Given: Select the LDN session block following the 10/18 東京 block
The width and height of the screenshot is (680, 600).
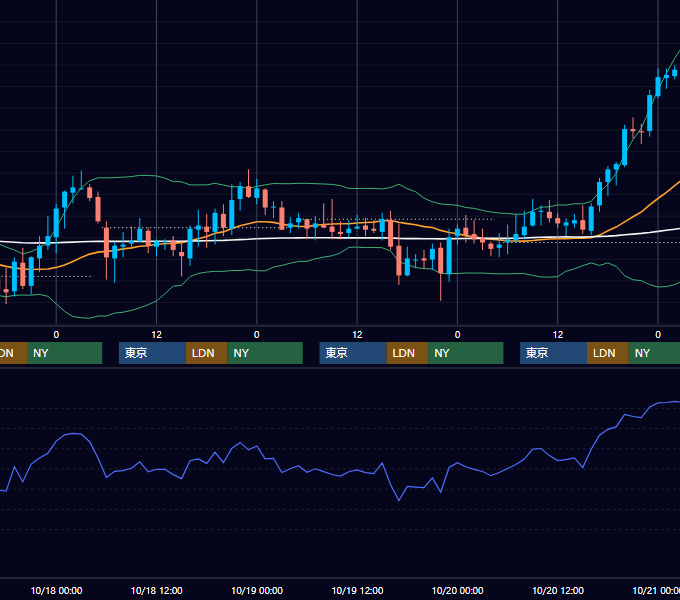Looking at the screenshot, I should [x=206, y=353].
